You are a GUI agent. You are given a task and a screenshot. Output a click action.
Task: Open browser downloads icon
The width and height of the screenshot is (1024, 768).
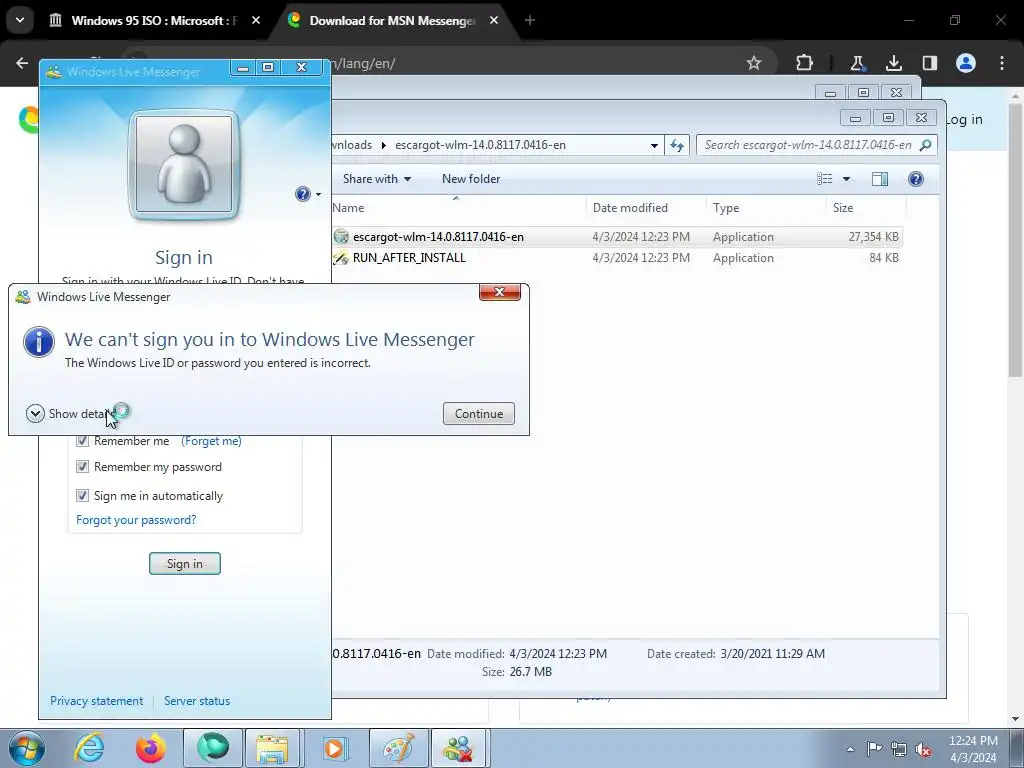[893, 63]
